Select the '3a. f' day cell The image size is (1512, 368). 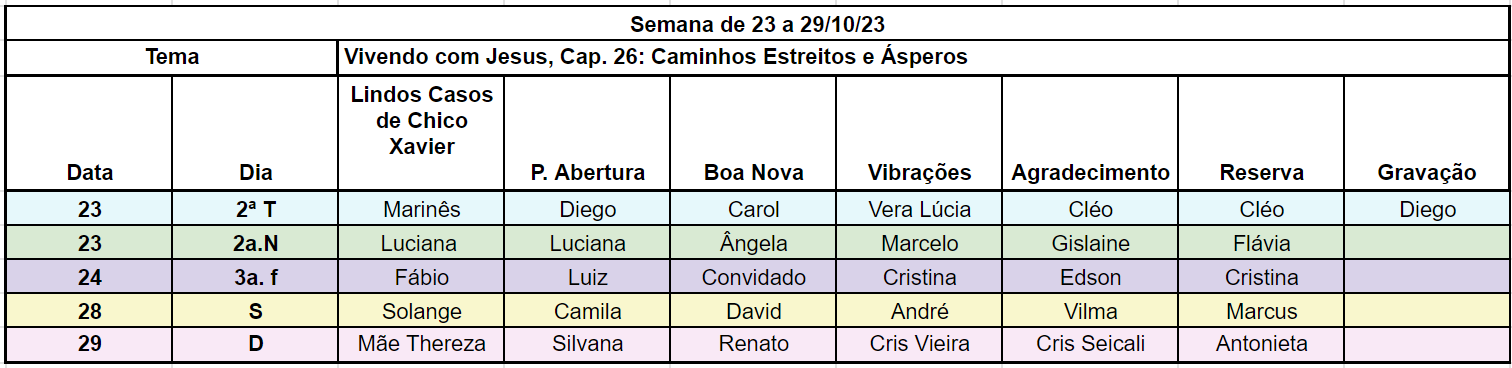(256, 278)
